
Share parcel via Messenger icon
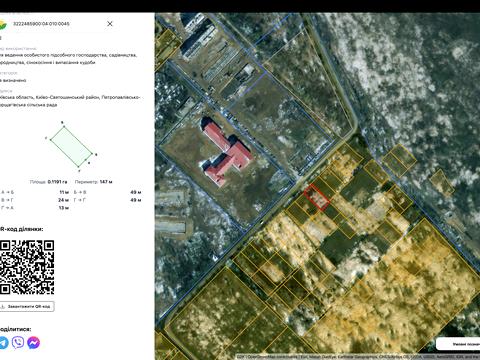point(34,342)
